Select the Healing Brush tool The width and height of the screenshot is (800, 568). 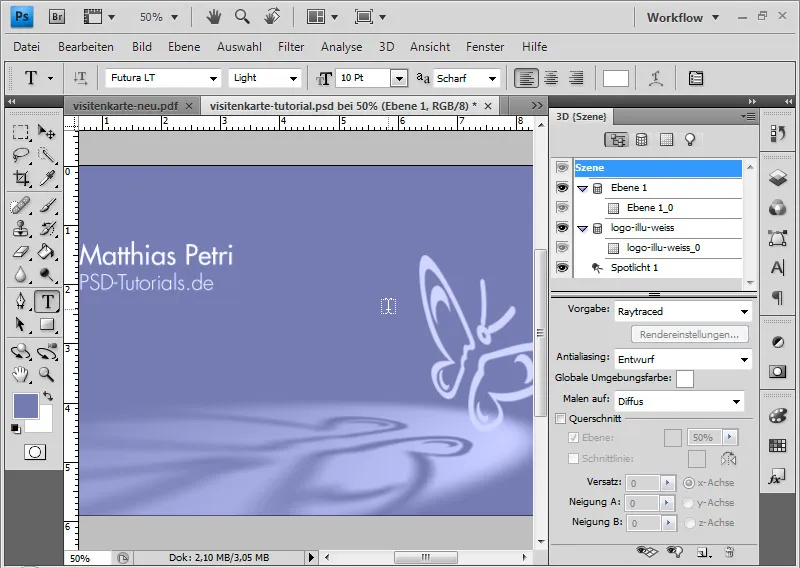click(20, 206)
